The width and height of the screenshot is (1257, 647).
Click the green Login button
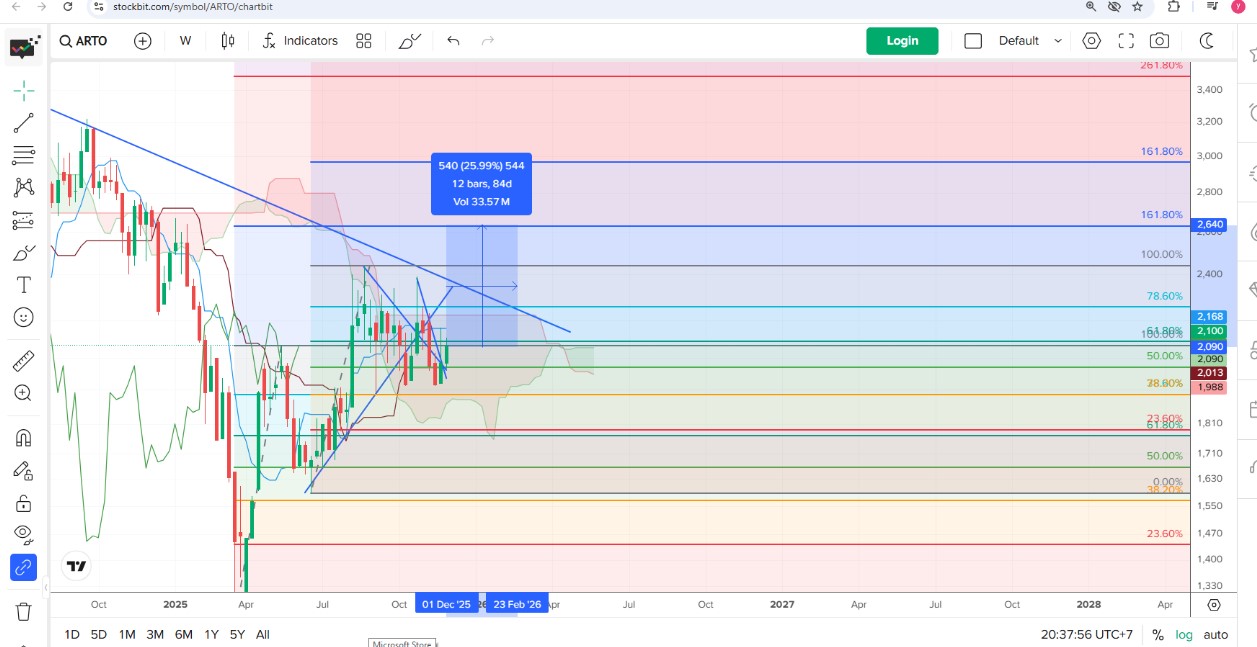click(902, 41)
